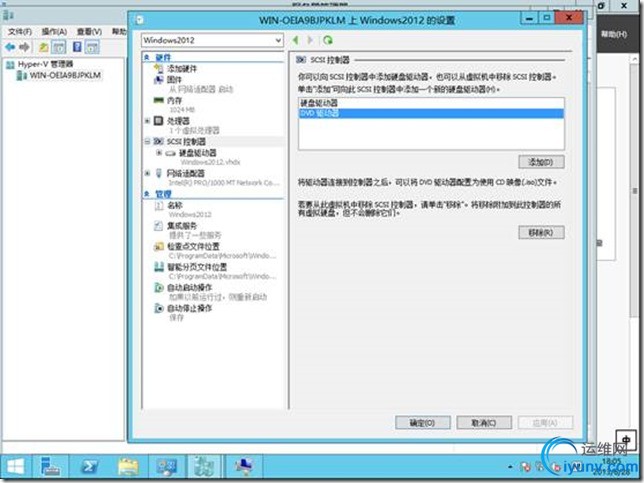Screen dimensions: 644x483
Task: Select 处理器 (Processor) item in hardware list
Action: coord(178,121)
